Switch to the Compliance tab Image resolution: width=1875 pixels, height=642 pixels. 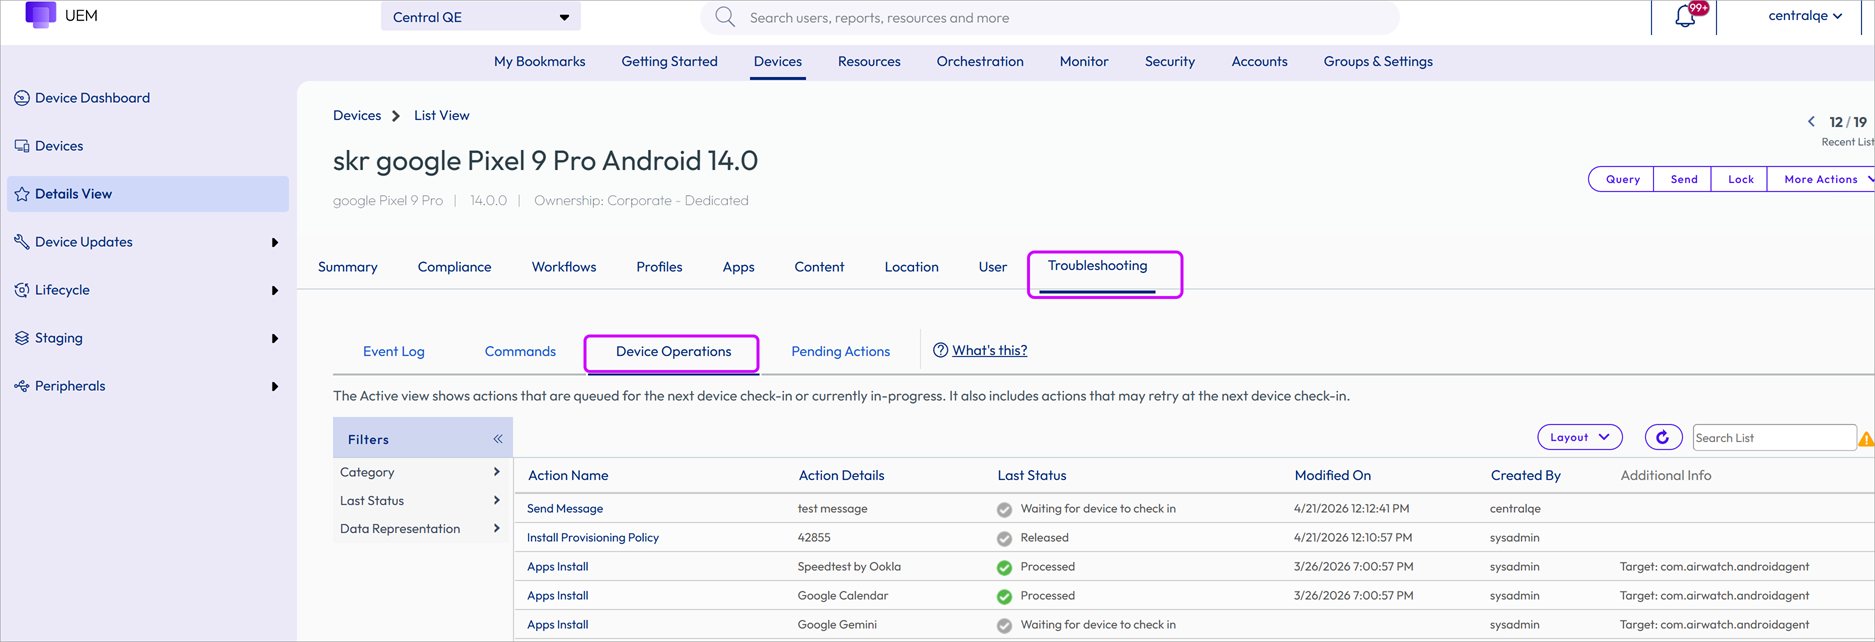point(454,267)
